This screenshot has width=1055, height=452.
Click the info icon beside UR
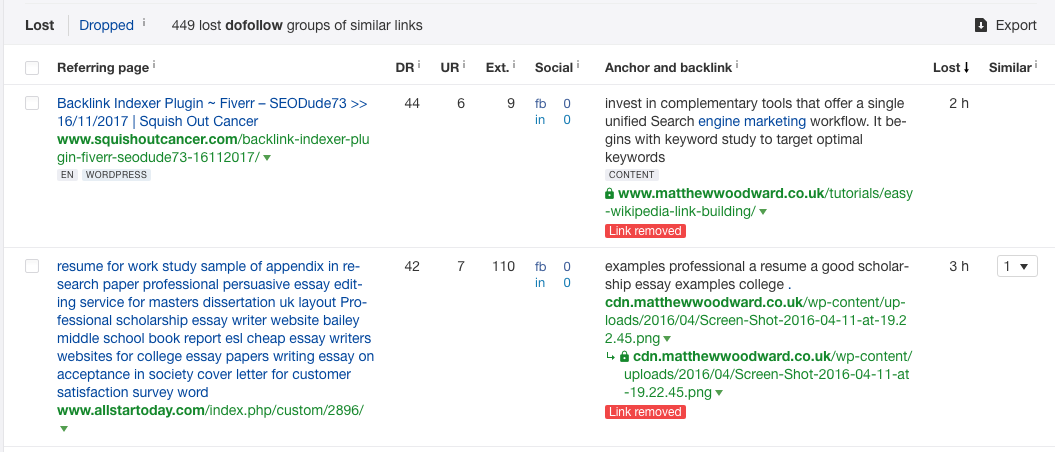462,66
